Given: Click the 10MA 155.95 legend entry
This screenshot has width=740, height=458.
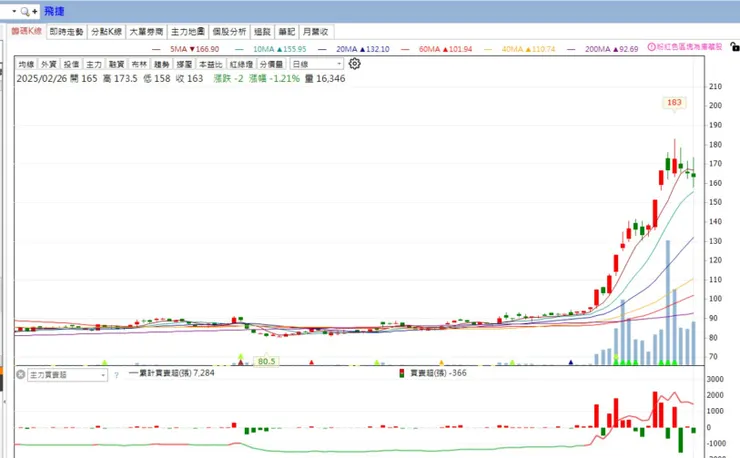Looking at the screenshot, I should tap(279, 49).
